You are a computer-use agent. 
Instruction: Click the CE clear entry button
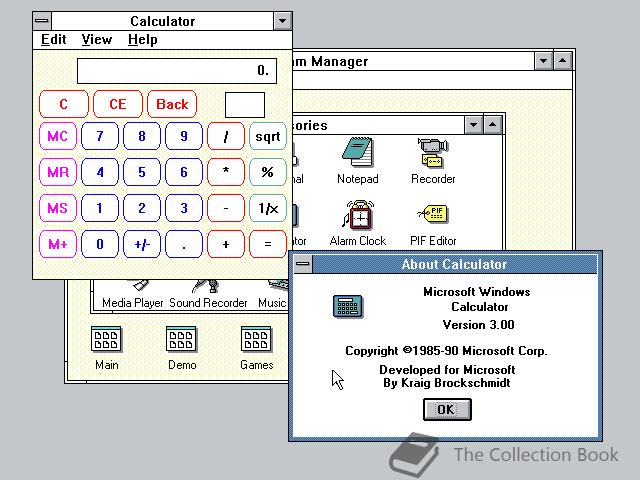(x=118, y=104)
